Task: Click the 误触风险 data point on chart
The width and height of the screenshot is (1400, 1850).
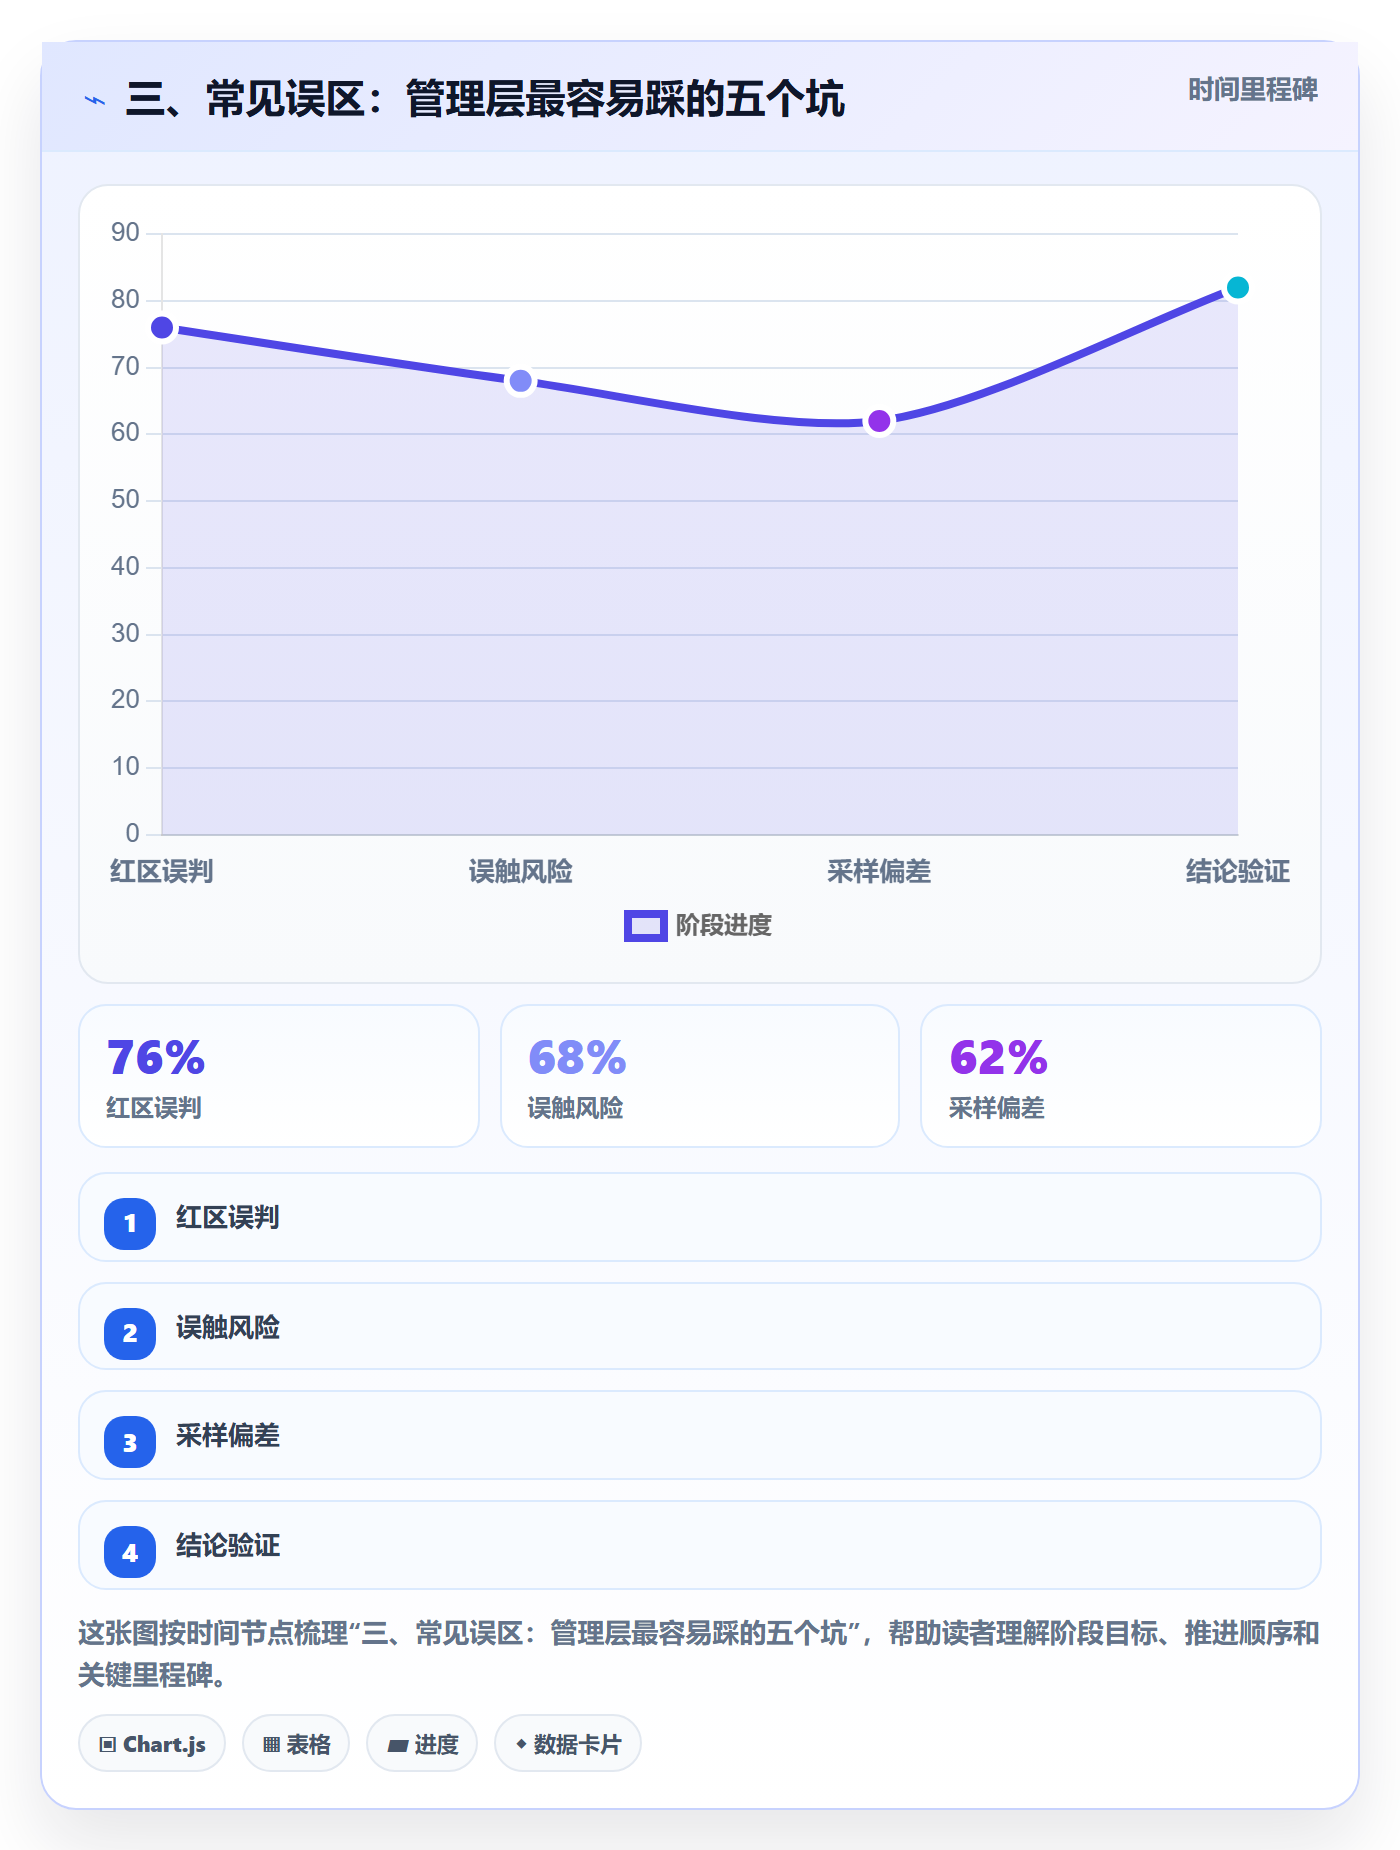Action: [x=520, y=381]
